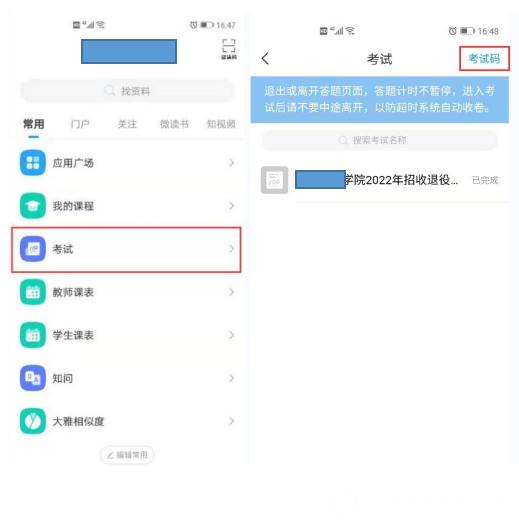Tap the scan QR code icon
This screenshot has width=519, height=530.
[x=229, y=49]
